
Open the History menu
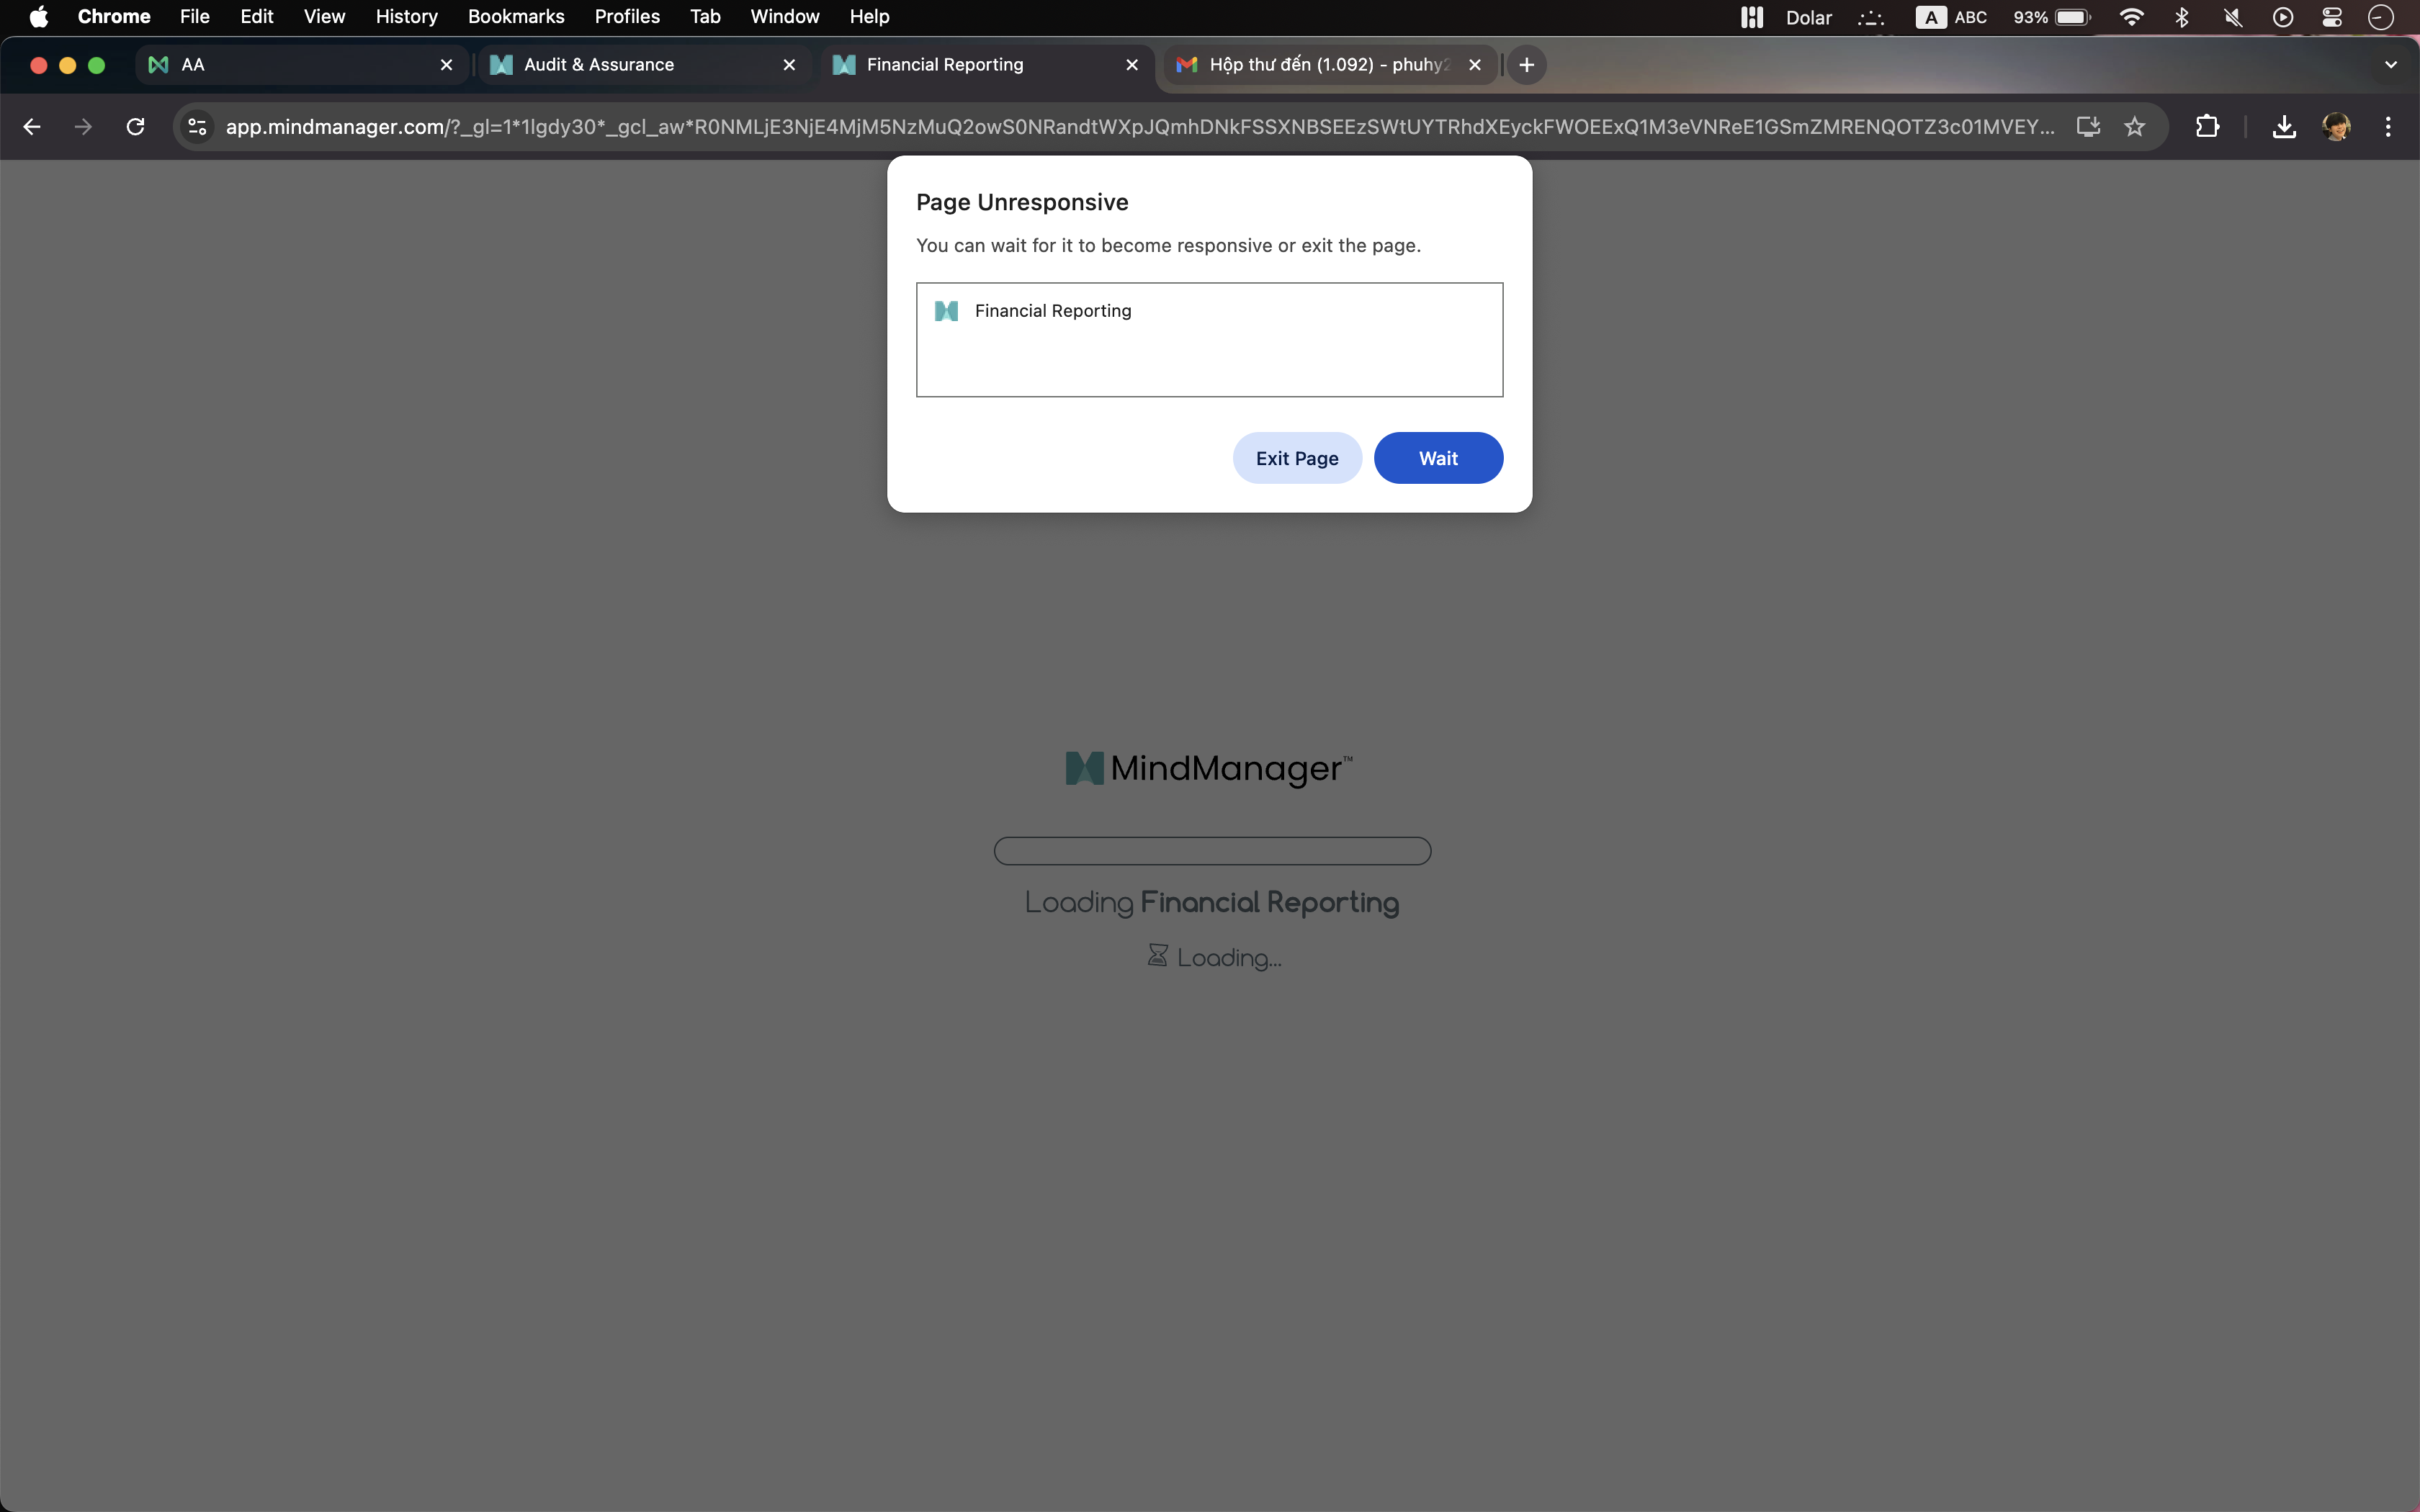point(407,17)
